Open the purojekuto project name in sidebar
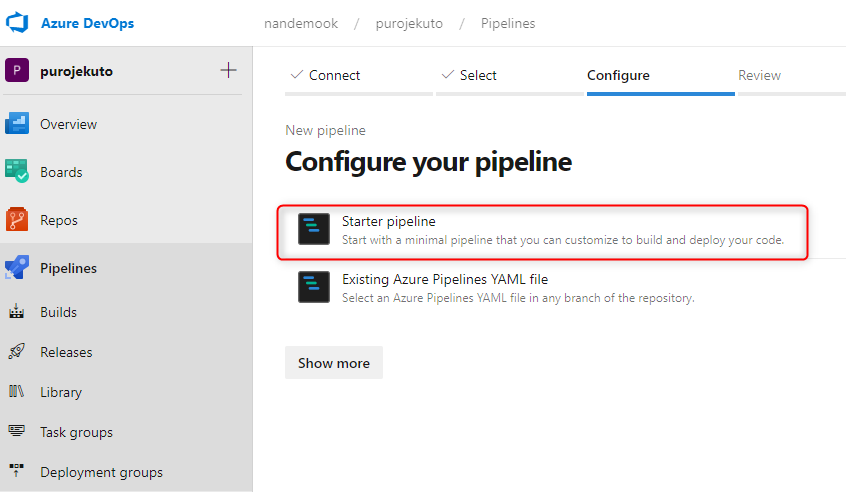The width and height of the screenshot is (846, 492). 77,71
